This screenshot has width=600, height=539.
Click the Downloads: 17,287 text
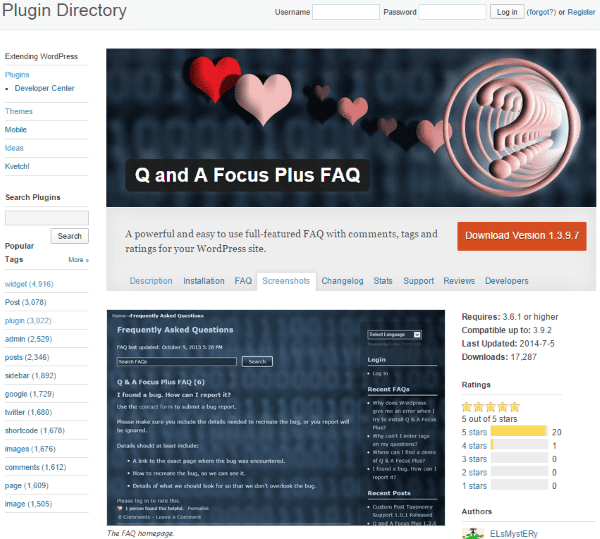(x=499, y=357)
